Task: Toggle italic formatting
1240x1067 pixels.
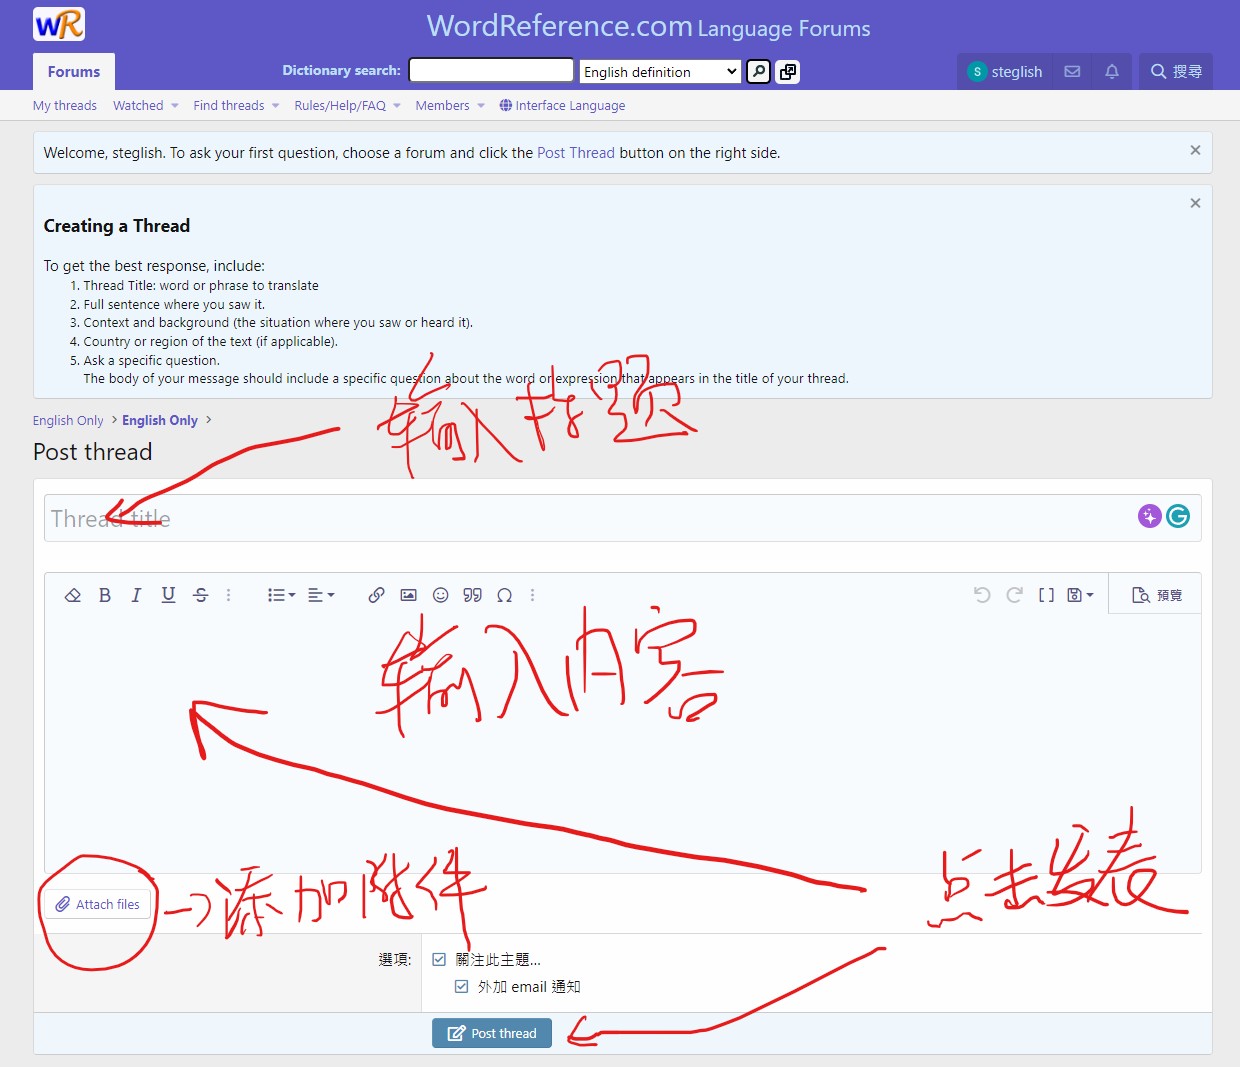Action: pos(137,595)
